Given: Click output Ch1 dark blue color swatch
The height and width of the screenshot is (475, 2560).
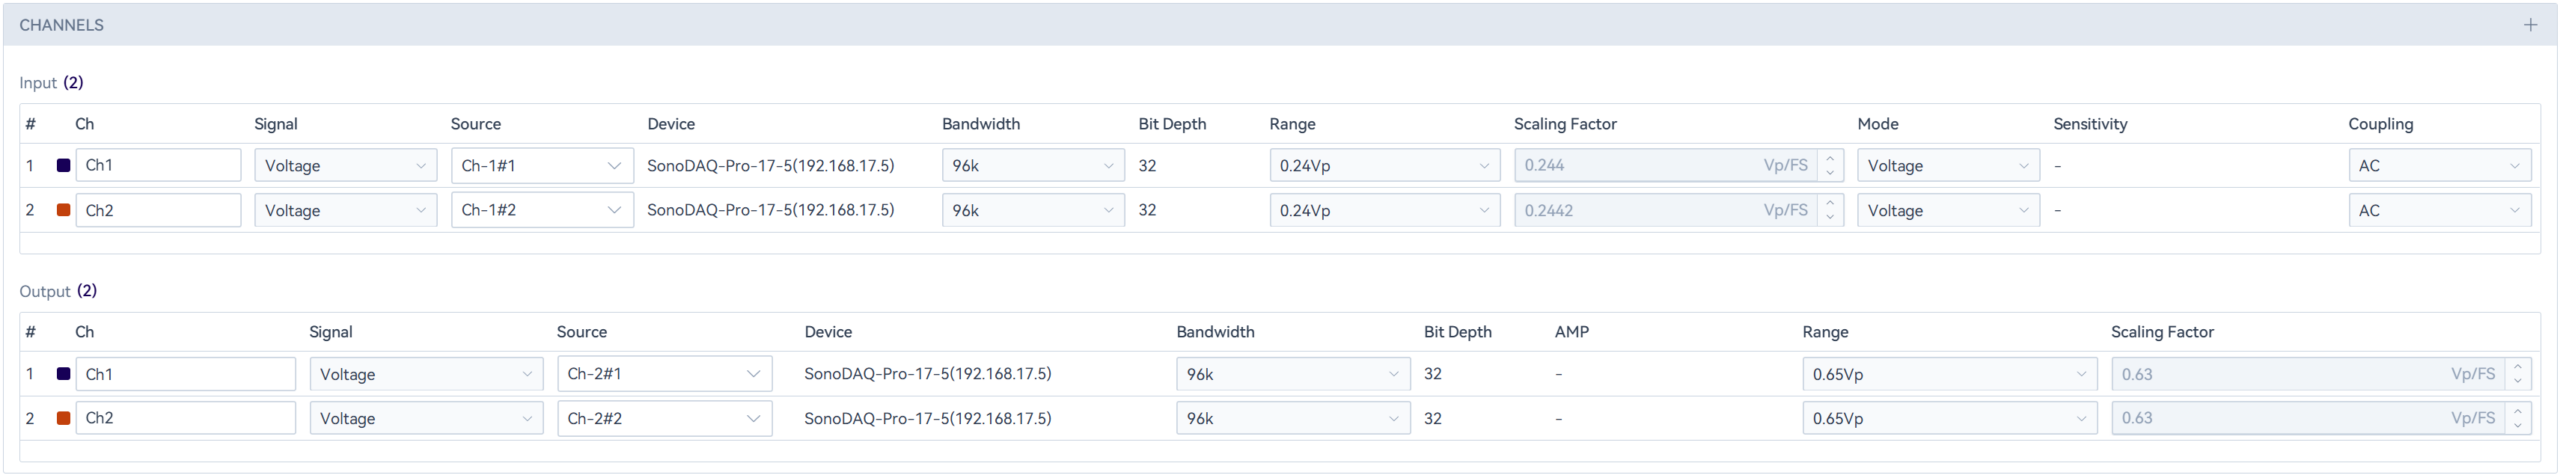Looking at the screenshot, I should pos(63,374).
